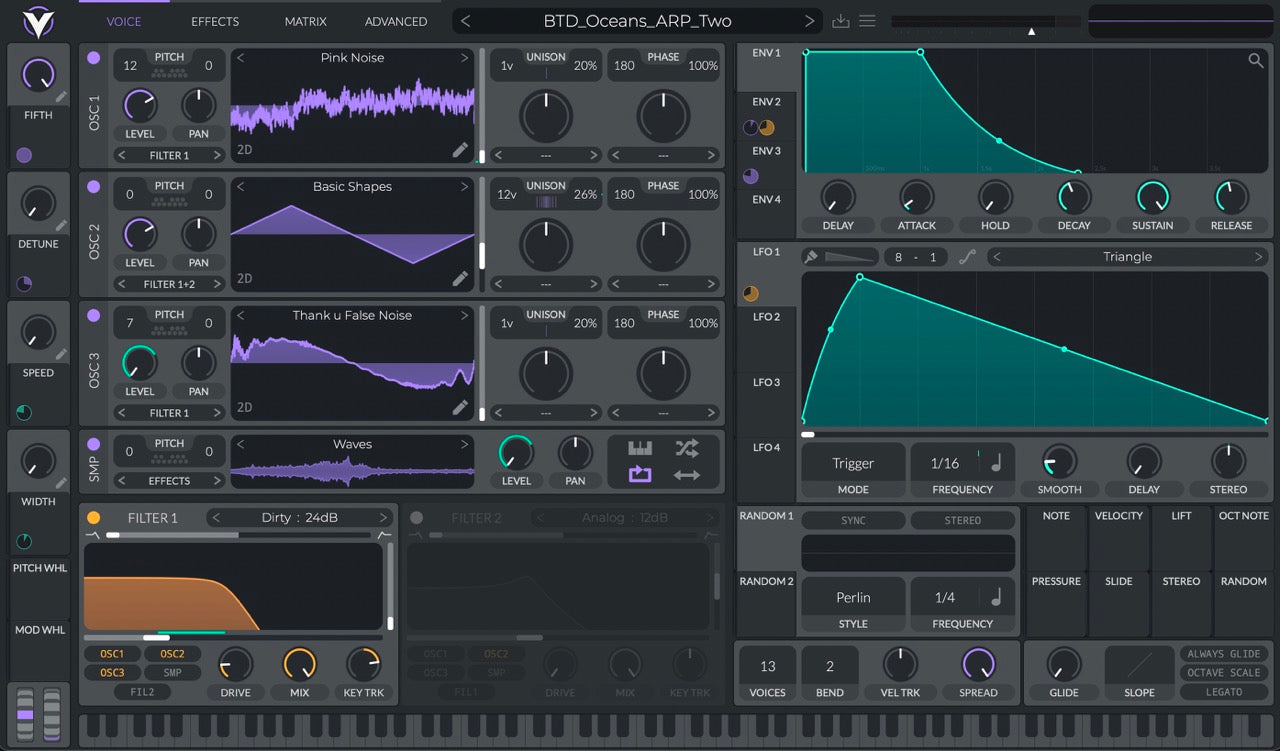Click the sampler keyboard tracking icon
1280x751 pixels.
coord(640,448)
